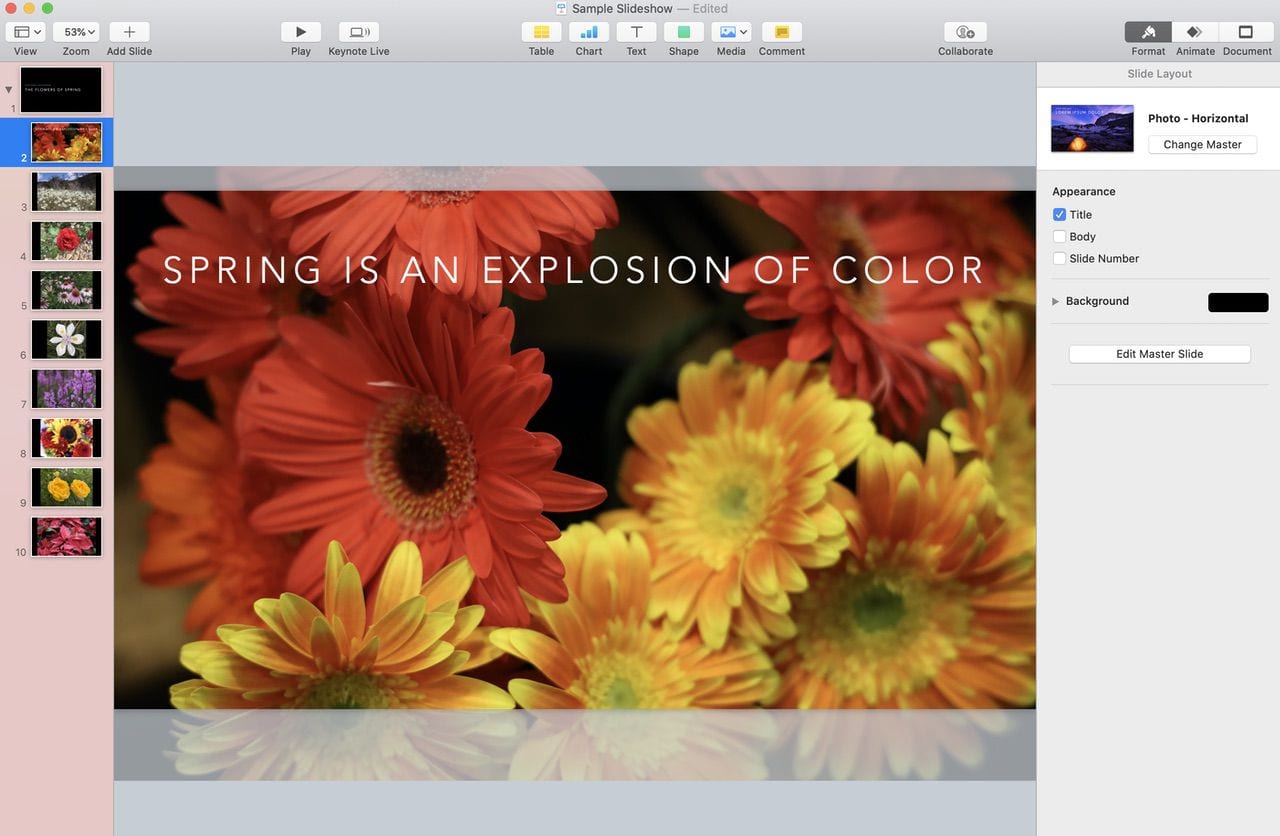Viewport: 1280px width, 836px height.
Task: Uncheck the Title checkbox
Action: [1060, 215]
